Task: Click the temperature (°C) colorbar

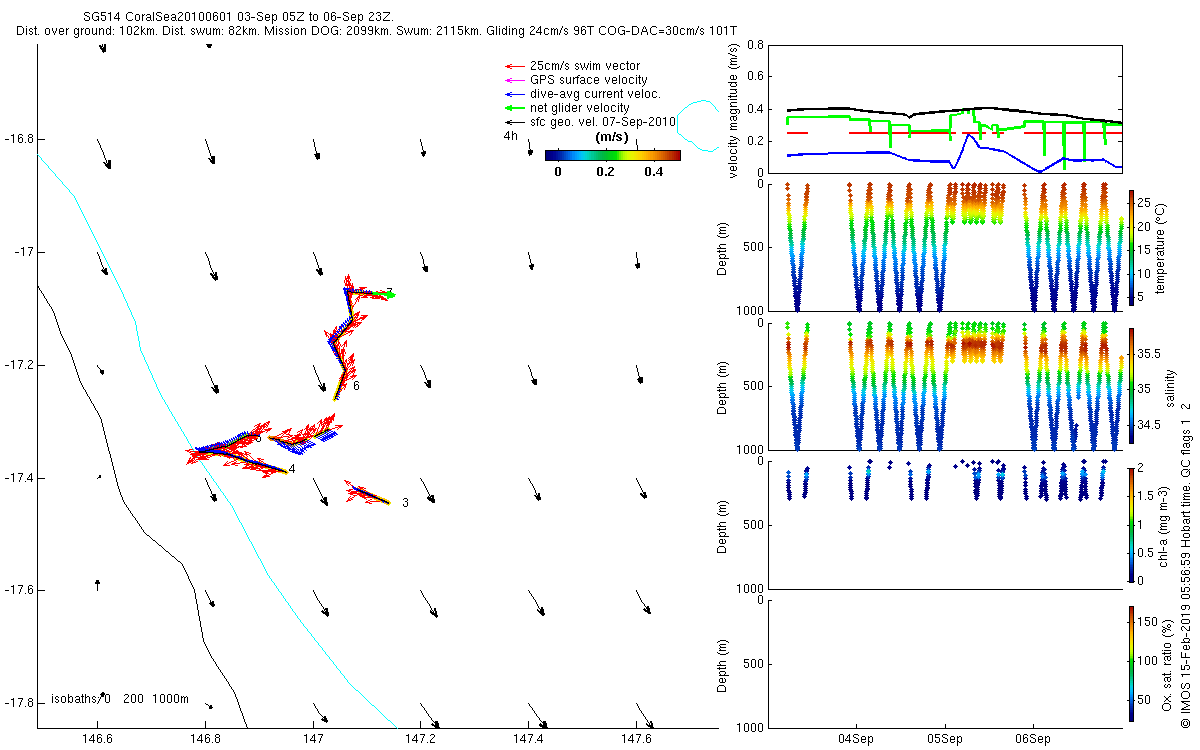Action: (x=1131, y=246)
